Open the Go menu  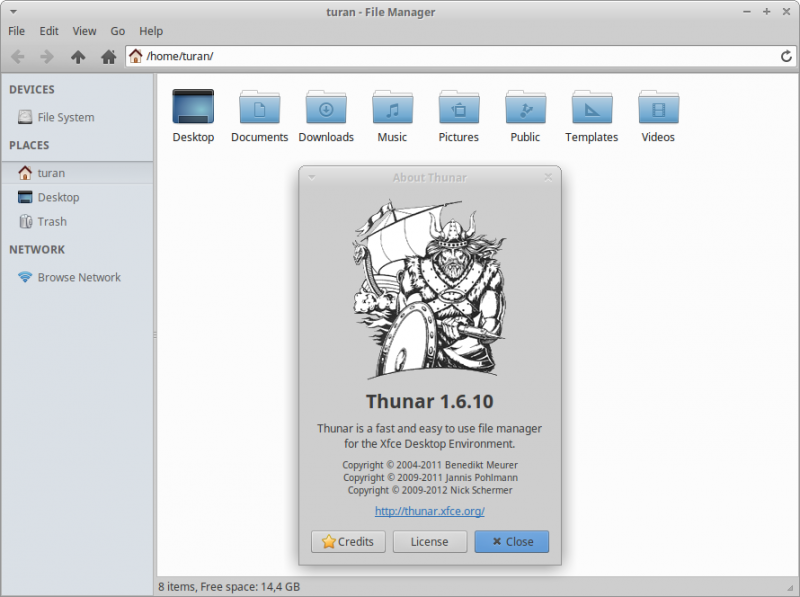(117, 31)
